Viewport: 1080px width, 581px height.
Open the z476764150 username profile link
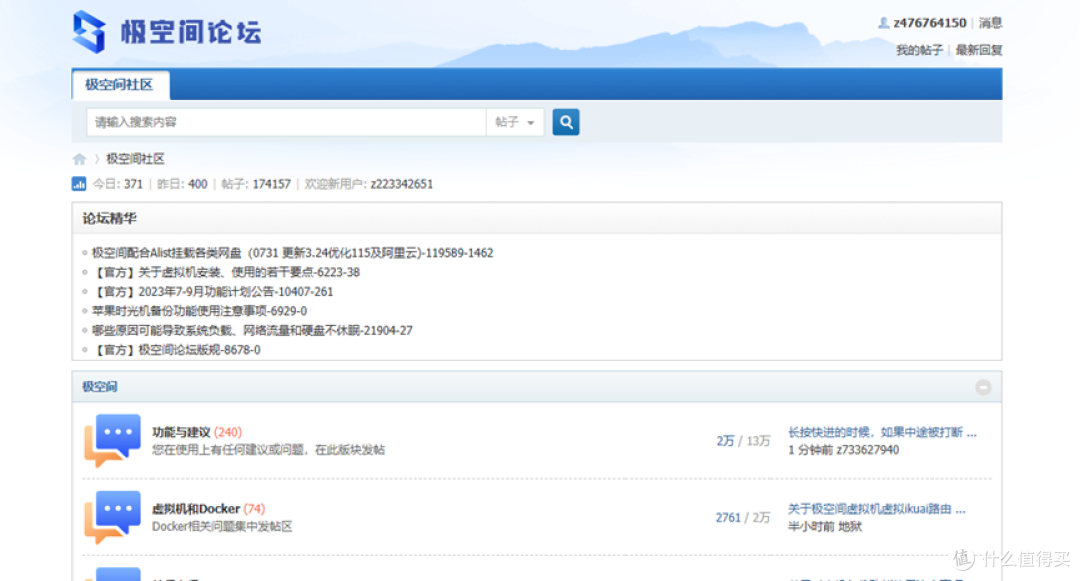pos(929,23)
